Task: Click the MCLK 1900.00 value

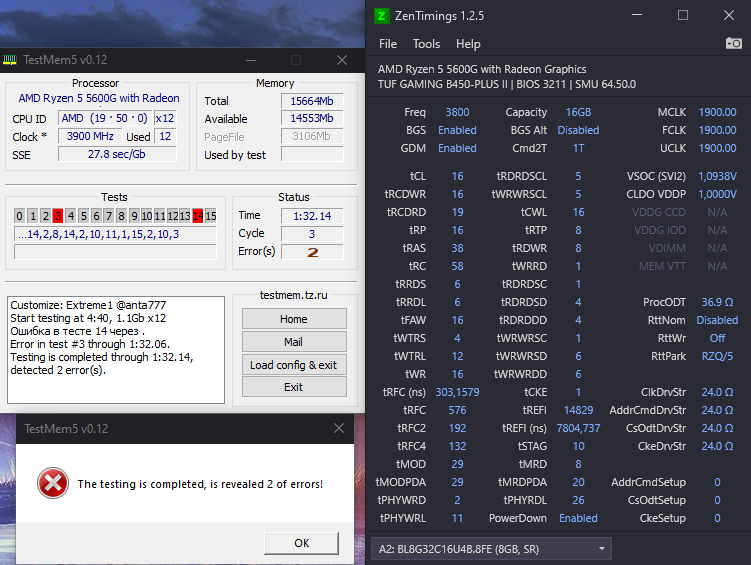Action: pos(717,112)
